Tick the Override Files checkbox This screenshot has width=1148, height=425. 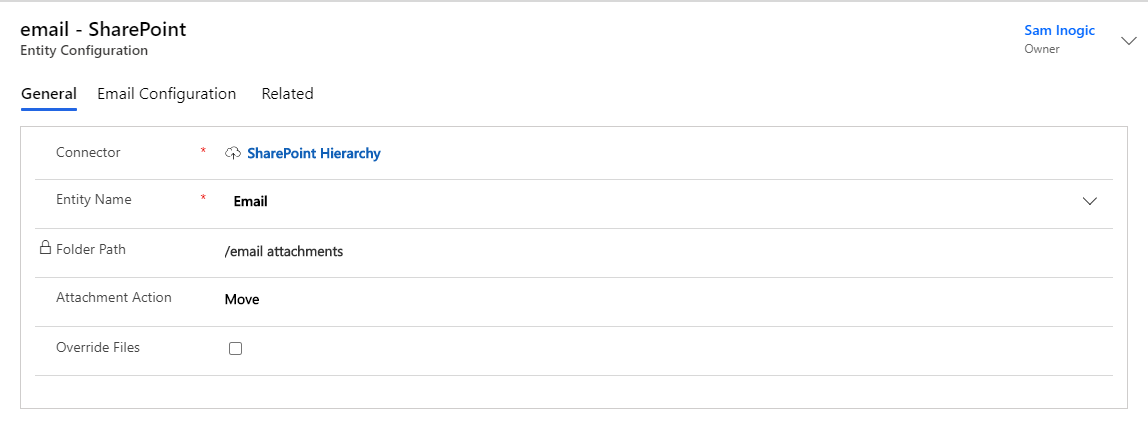(235, 349)
